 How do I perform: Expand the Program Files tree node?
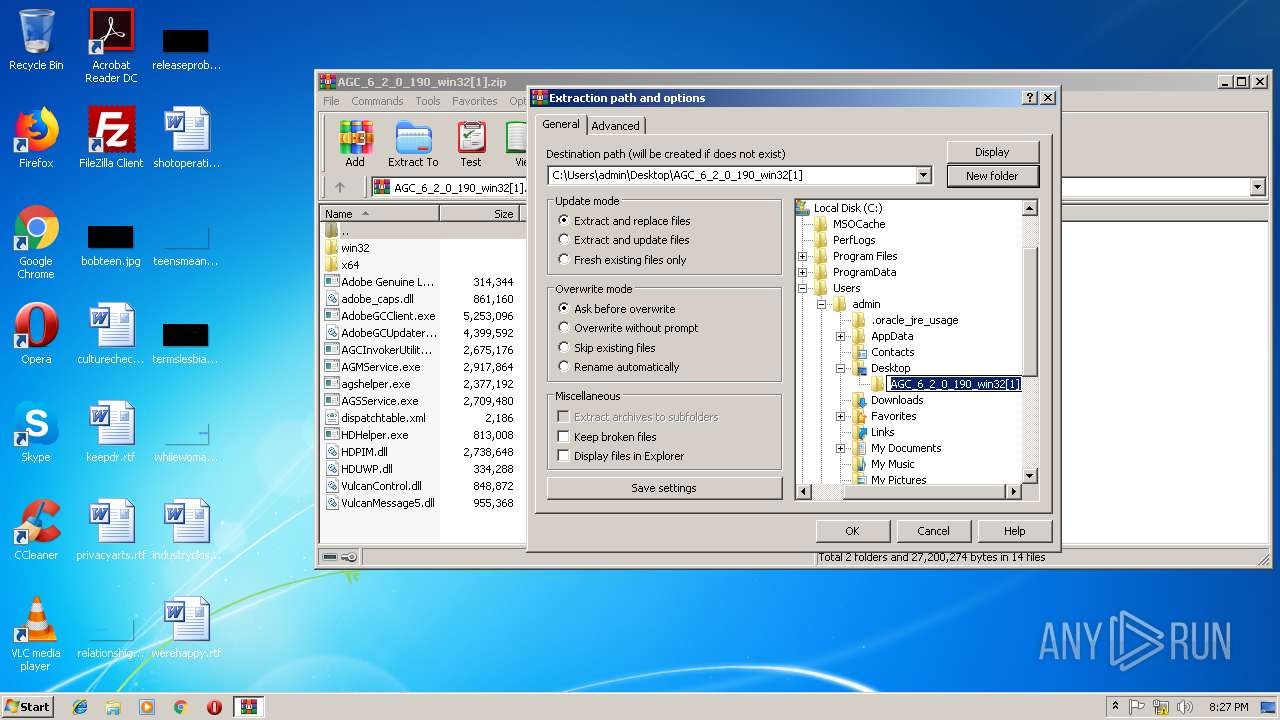803,256
